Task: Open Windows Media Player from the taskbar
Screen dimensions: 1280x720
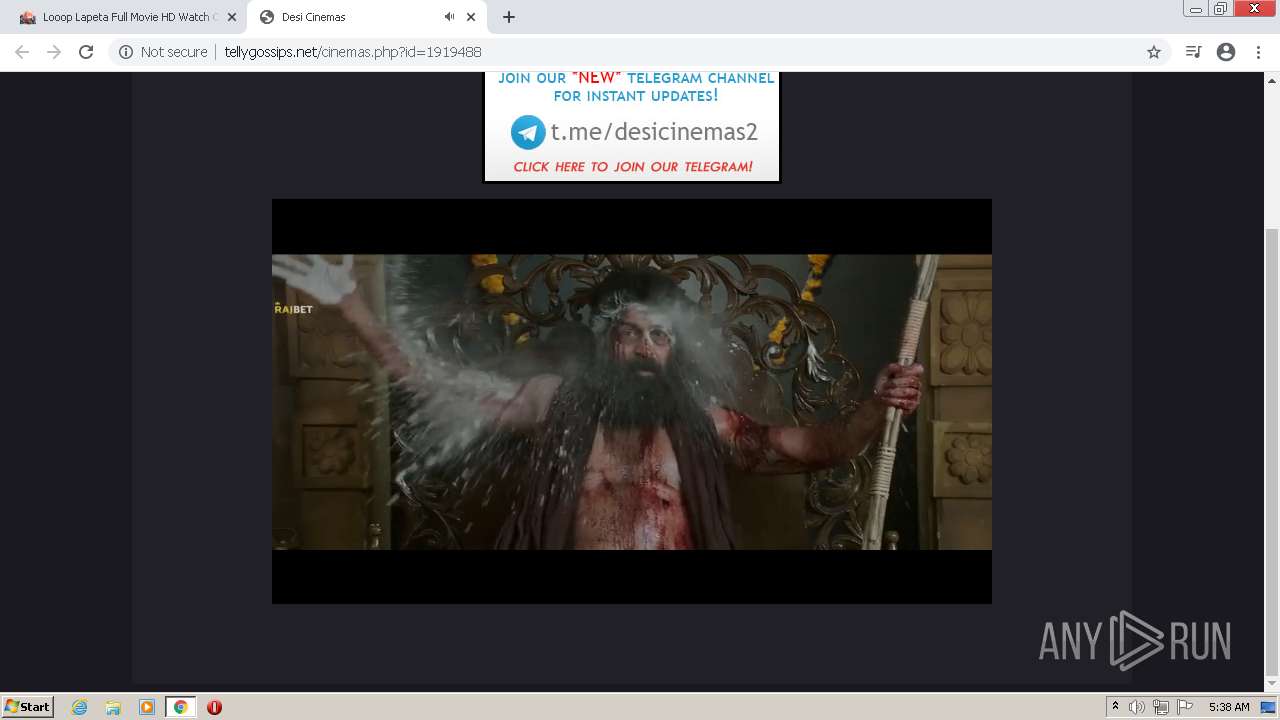Action: [147, 707]
